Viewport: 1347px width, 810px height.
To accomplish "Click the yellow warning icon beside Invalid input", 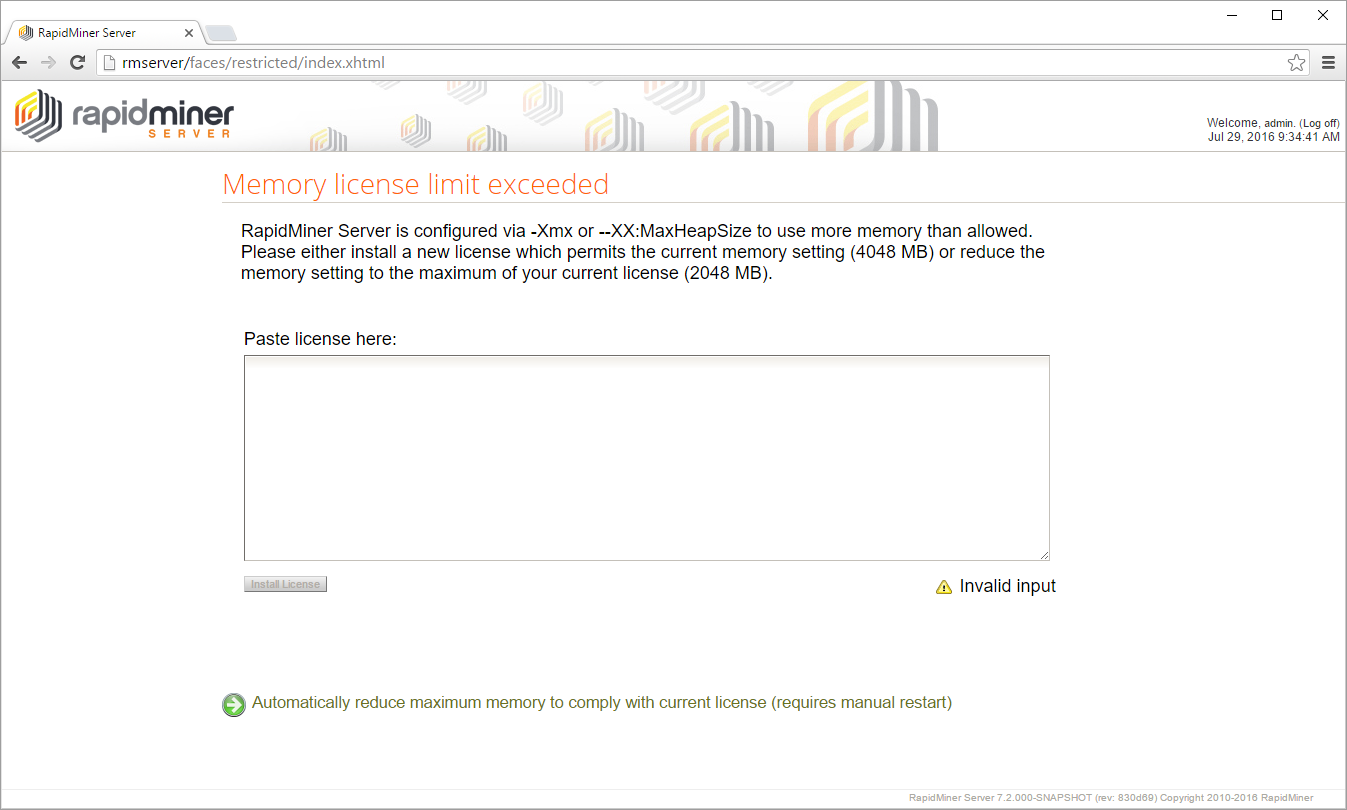I will point(943,587).
